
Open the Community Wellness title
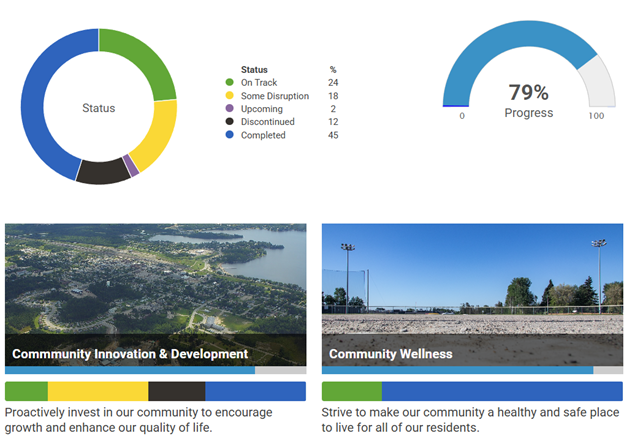click(x=391, y=354)
